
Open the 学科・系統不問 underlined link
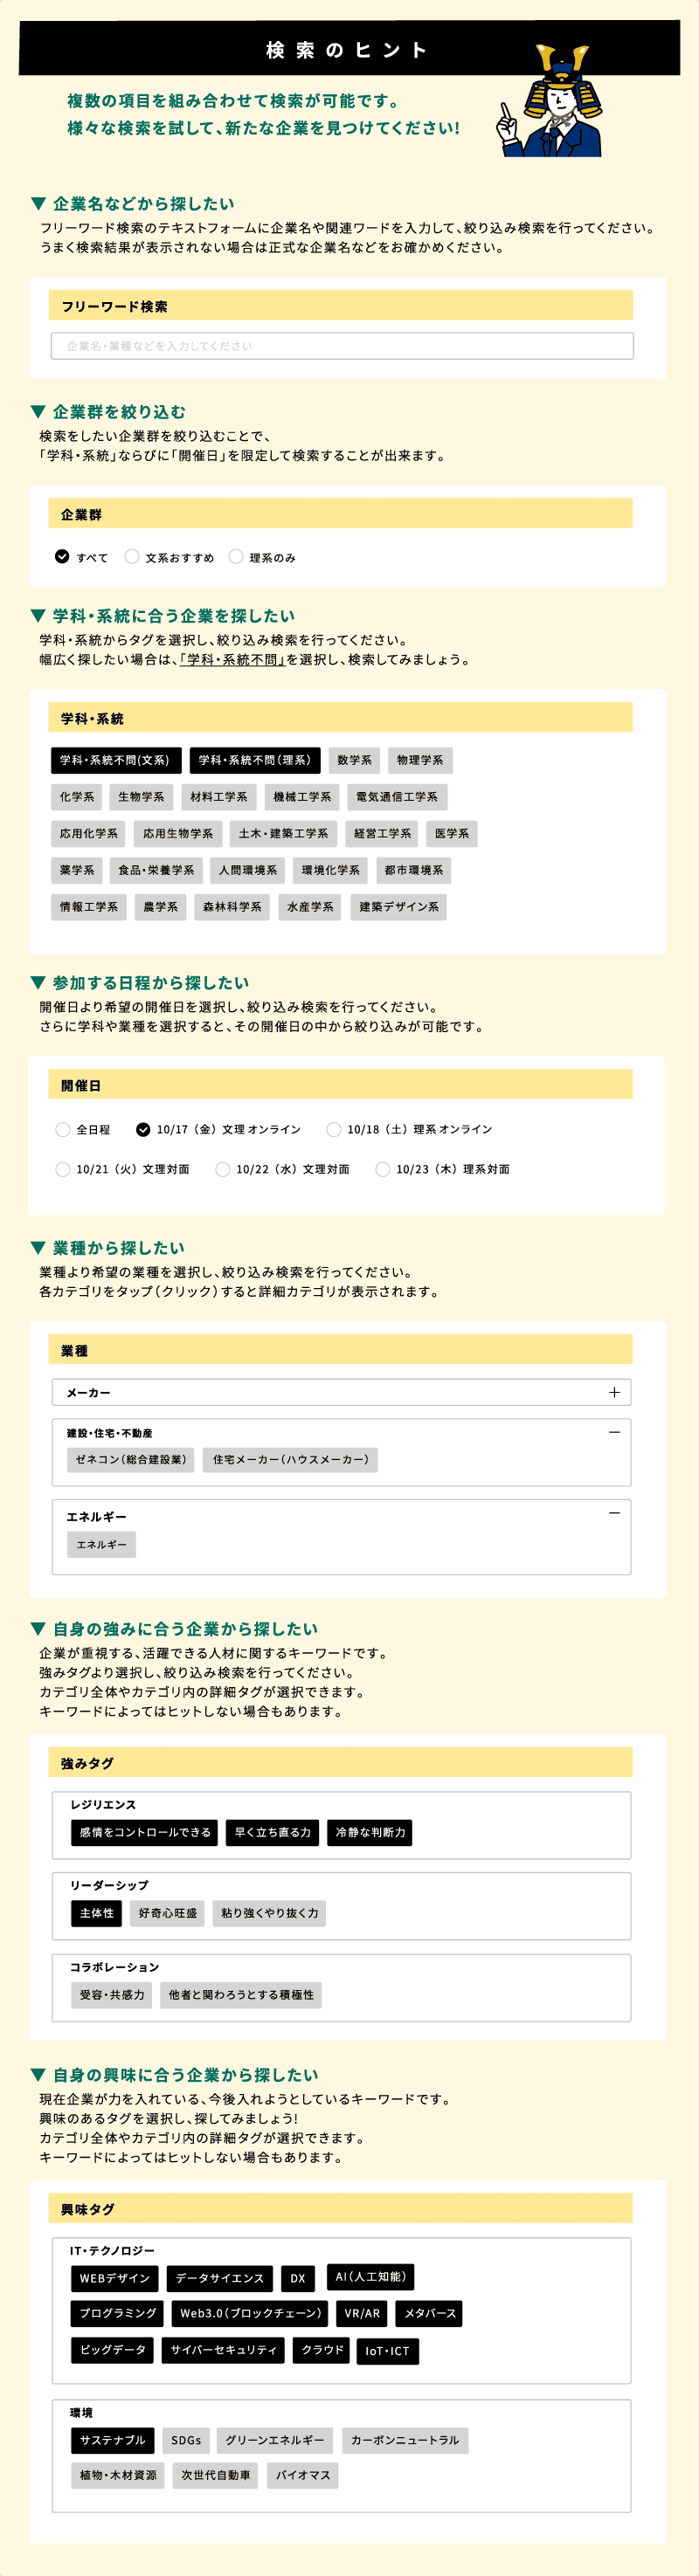point(232,660)
